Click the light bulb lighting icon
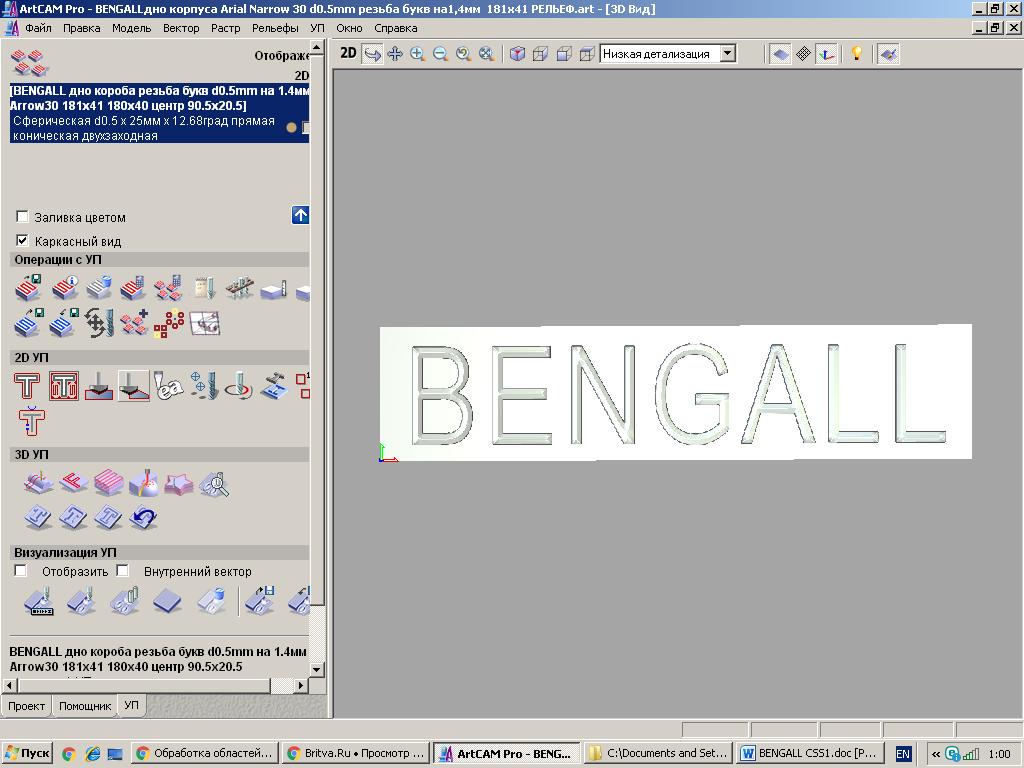The image size is (1024, 768). coord(856,54)
